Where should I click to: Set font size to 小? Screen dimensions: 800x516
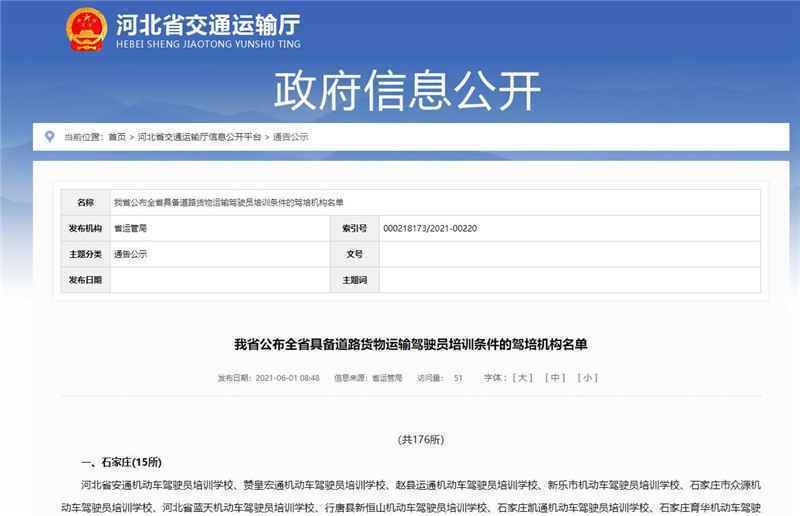(587, 378)
